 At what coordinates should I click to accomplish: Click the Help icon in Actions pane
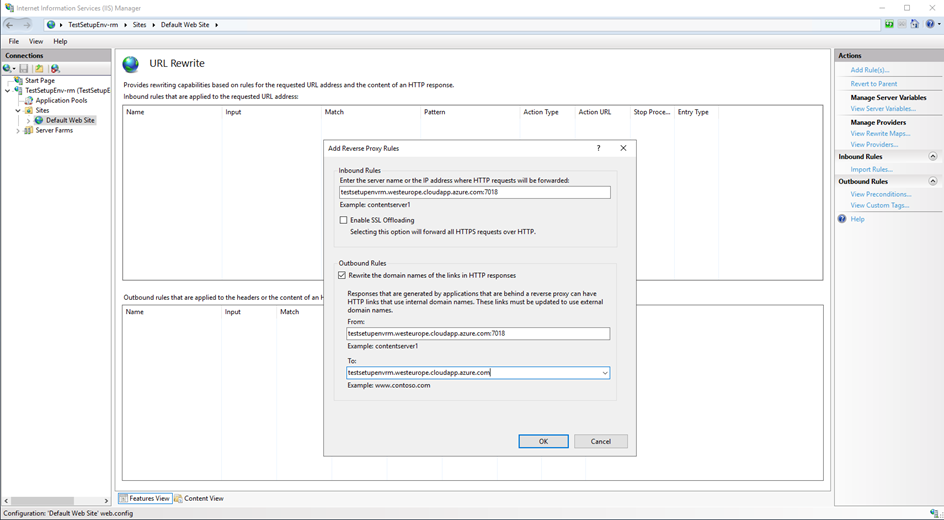pos(843,219)
